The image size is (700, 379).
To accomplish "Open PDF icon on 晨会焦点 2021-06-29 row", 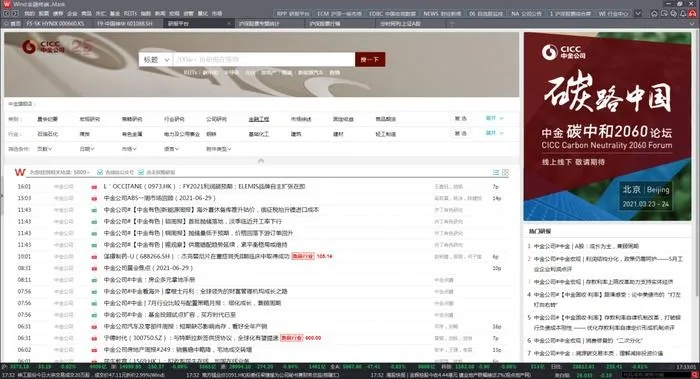I will (94, 269).
